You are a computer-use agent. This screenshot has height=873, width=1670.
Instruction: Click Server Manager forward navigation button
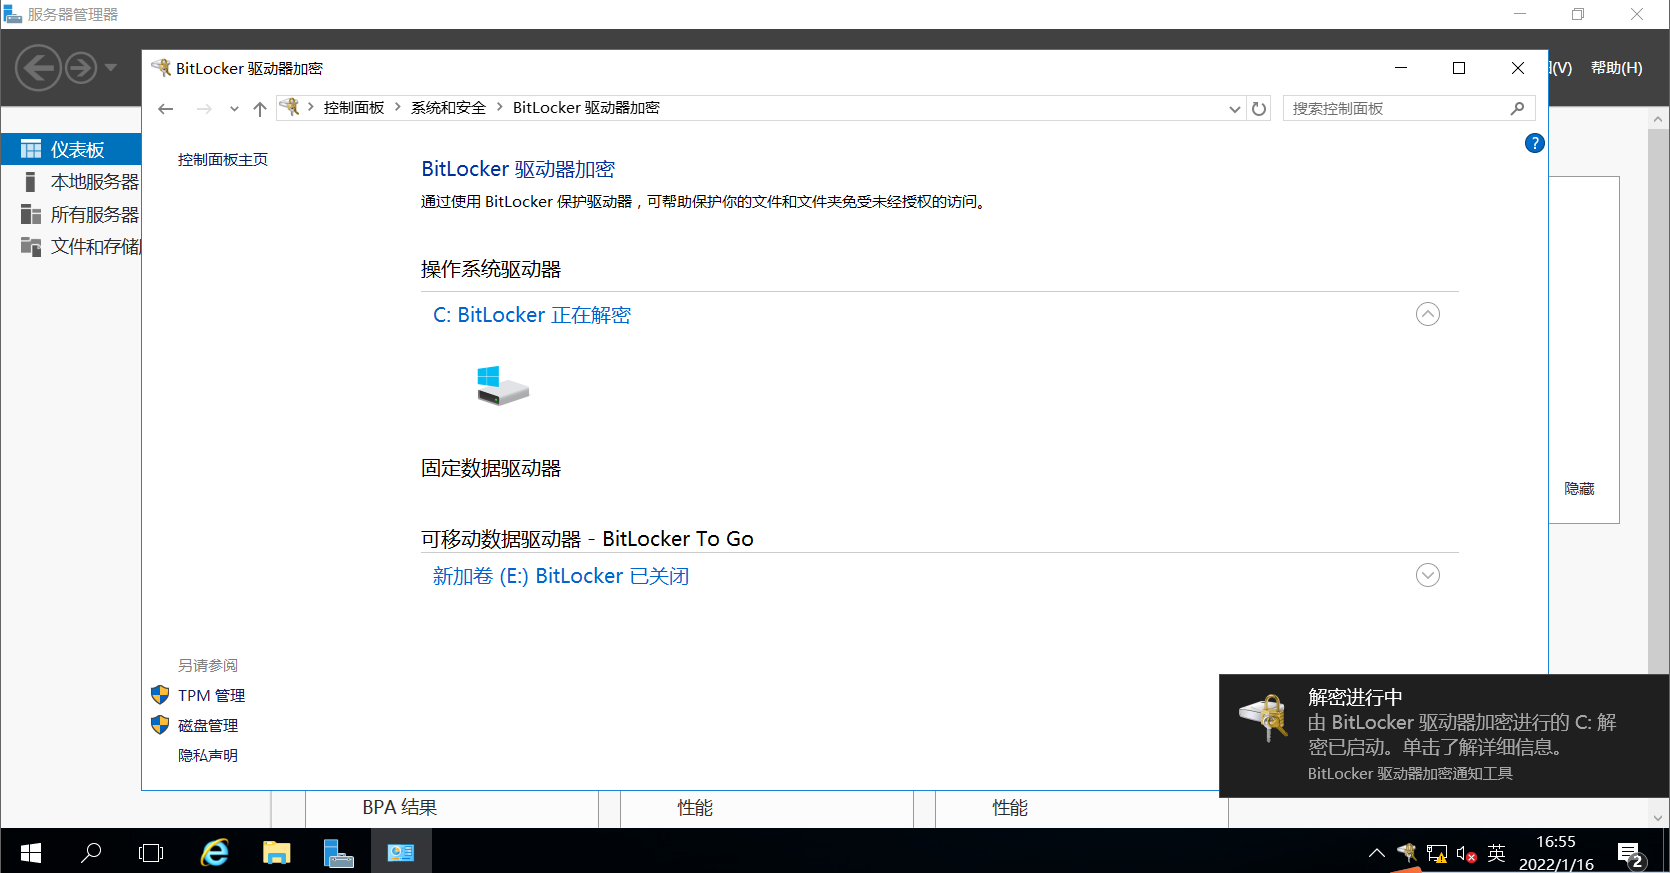[x=81, y=68]
